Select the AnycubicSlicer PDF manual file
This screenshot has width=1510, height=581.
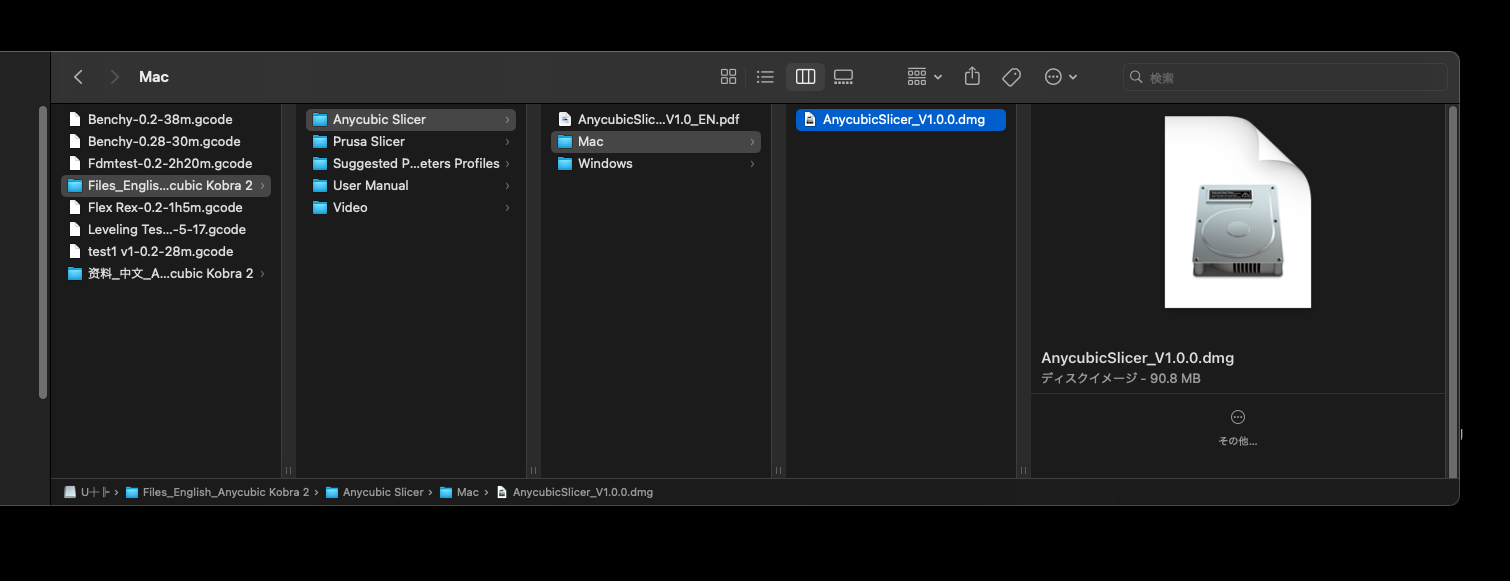pos(658,119)
